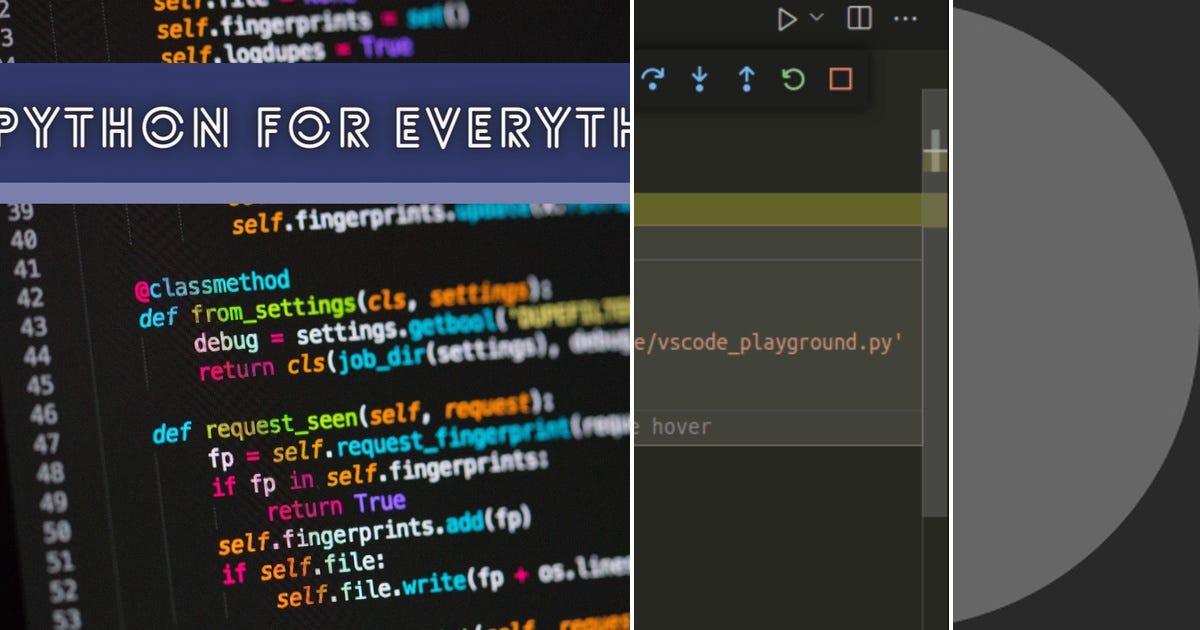Split the editor using the split icon
The image size is (1200, 630).
[858, 18]
